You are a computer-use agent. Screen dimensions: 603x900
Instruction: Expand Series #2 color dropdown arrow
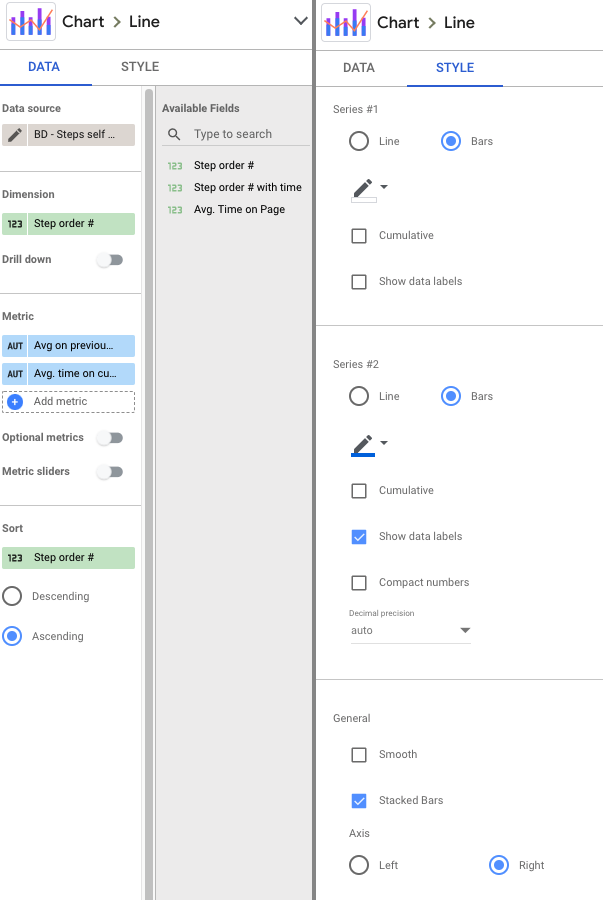coord(384,443)
